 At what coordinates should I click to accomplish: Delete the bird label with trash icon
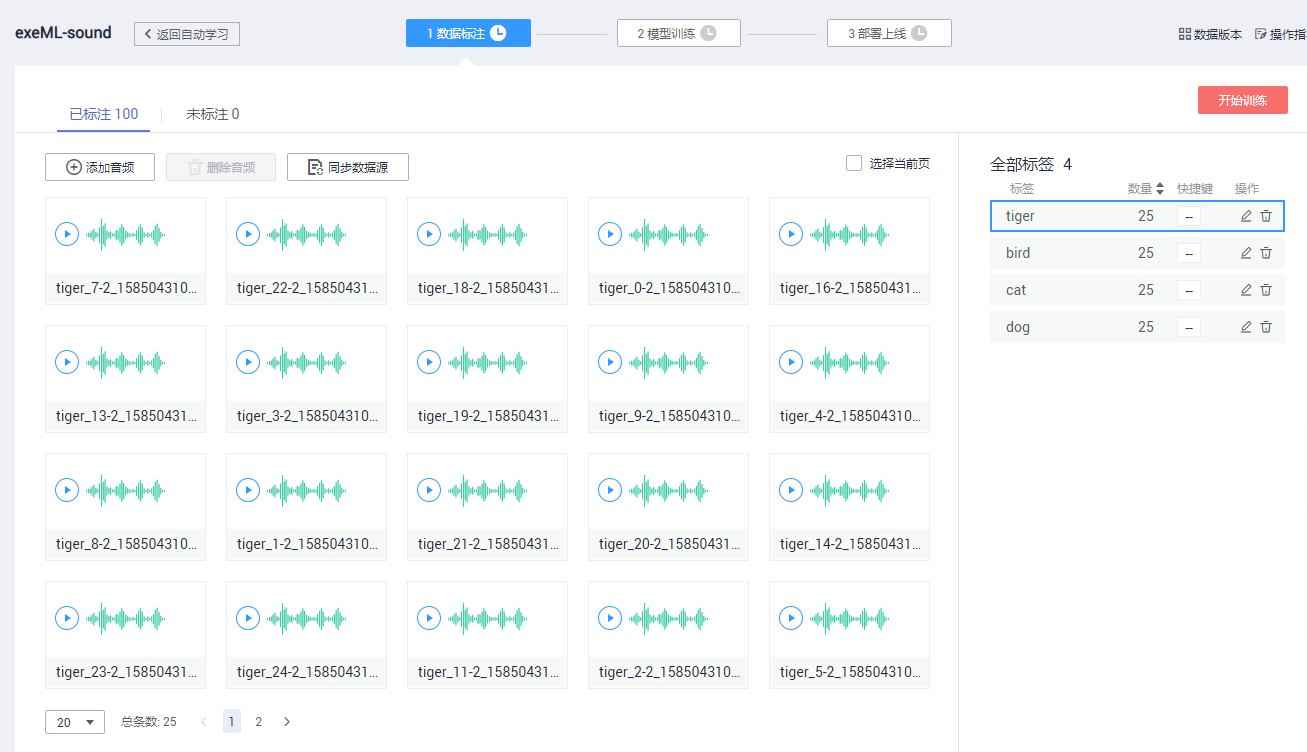[1266, 253]
